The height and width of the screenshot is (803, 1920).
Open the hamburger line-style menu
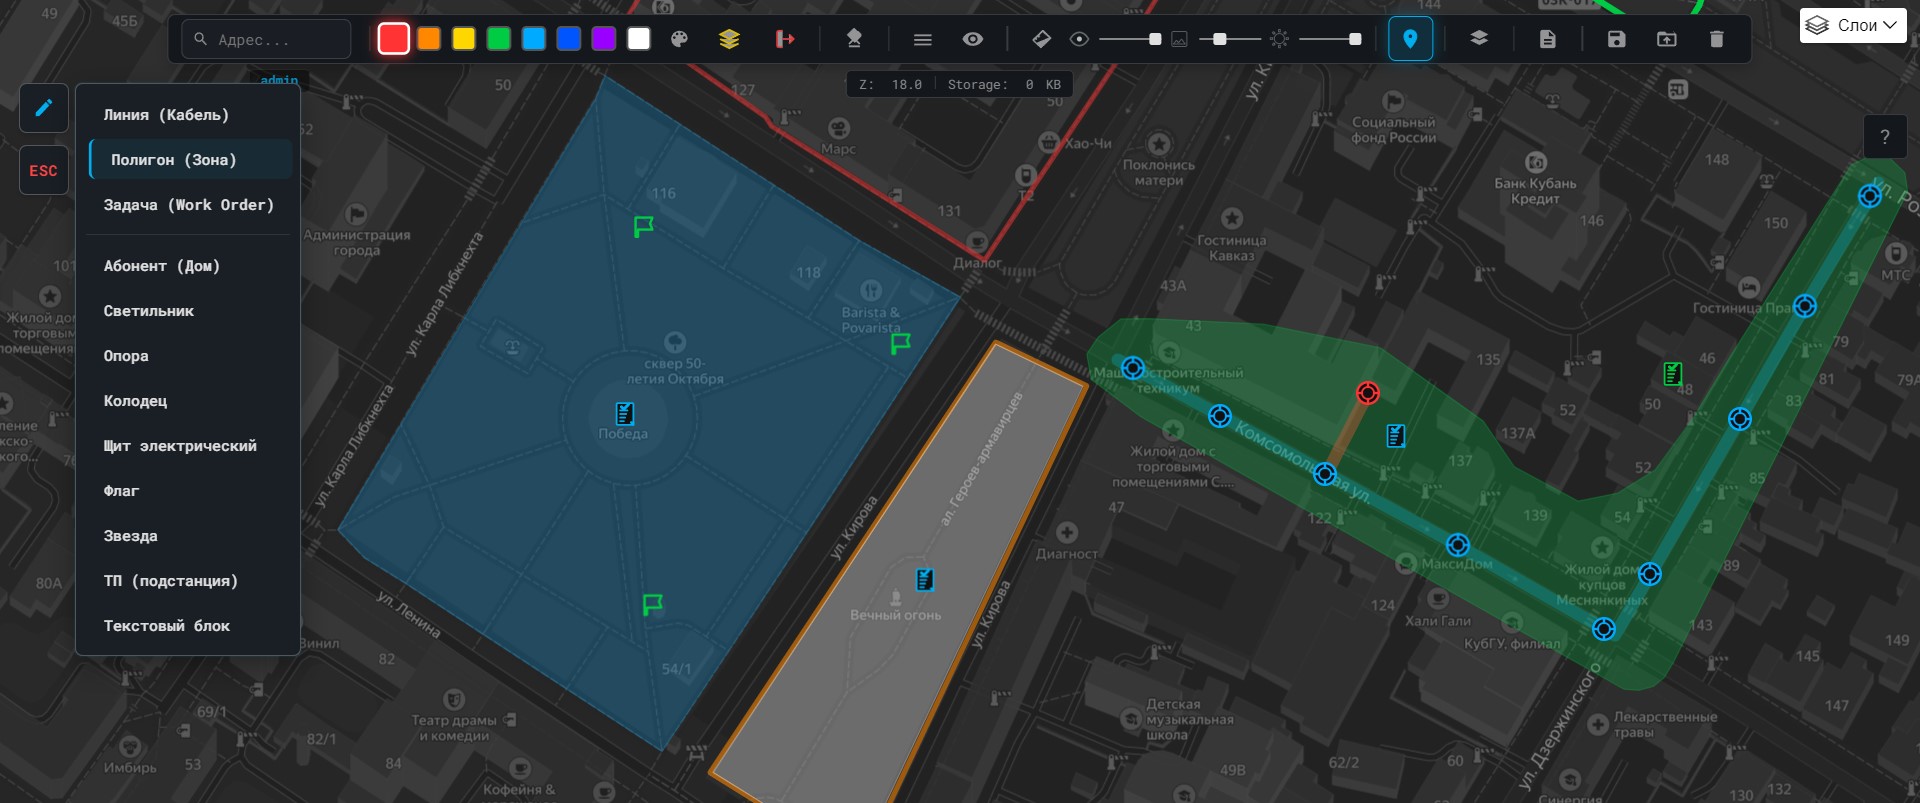[x=922, y=39]
